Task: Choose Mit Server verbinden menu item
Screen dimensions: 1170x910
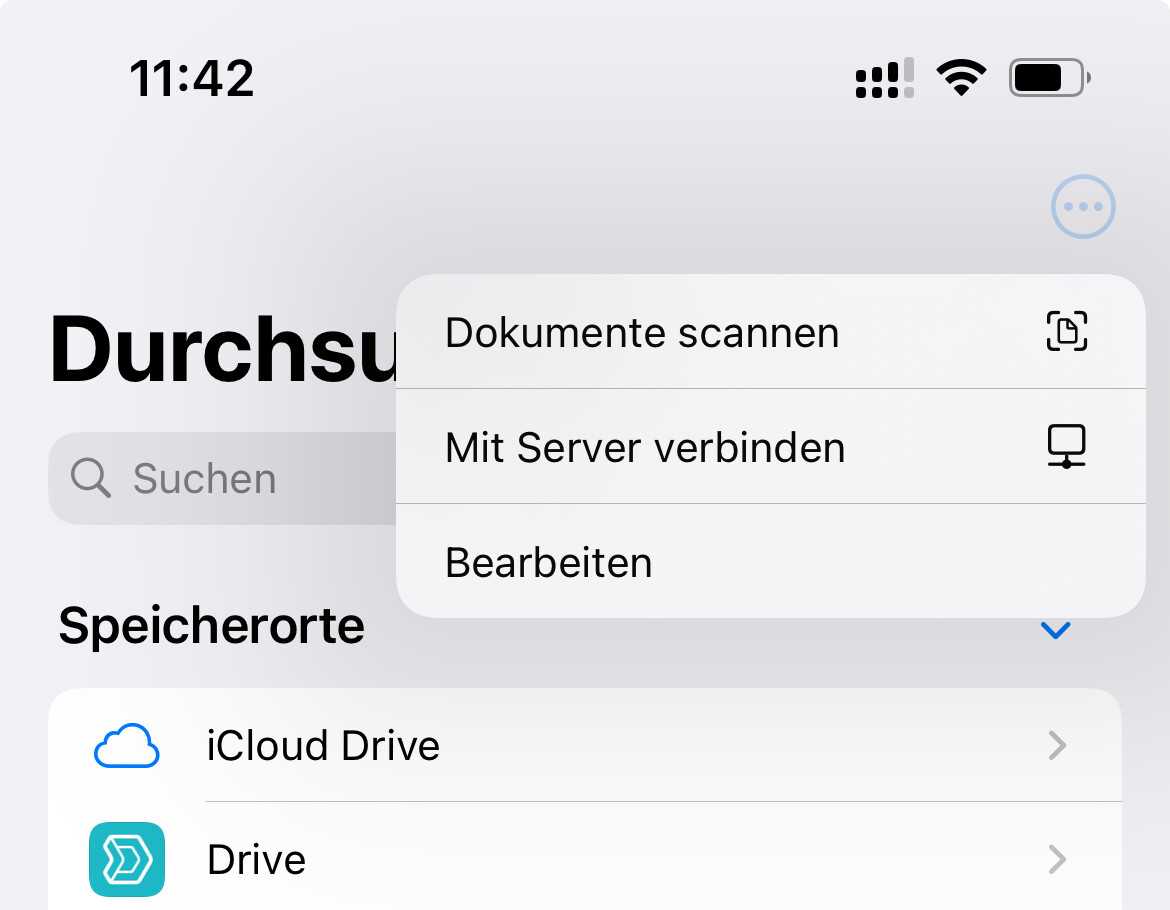Action: click(771, 447)
